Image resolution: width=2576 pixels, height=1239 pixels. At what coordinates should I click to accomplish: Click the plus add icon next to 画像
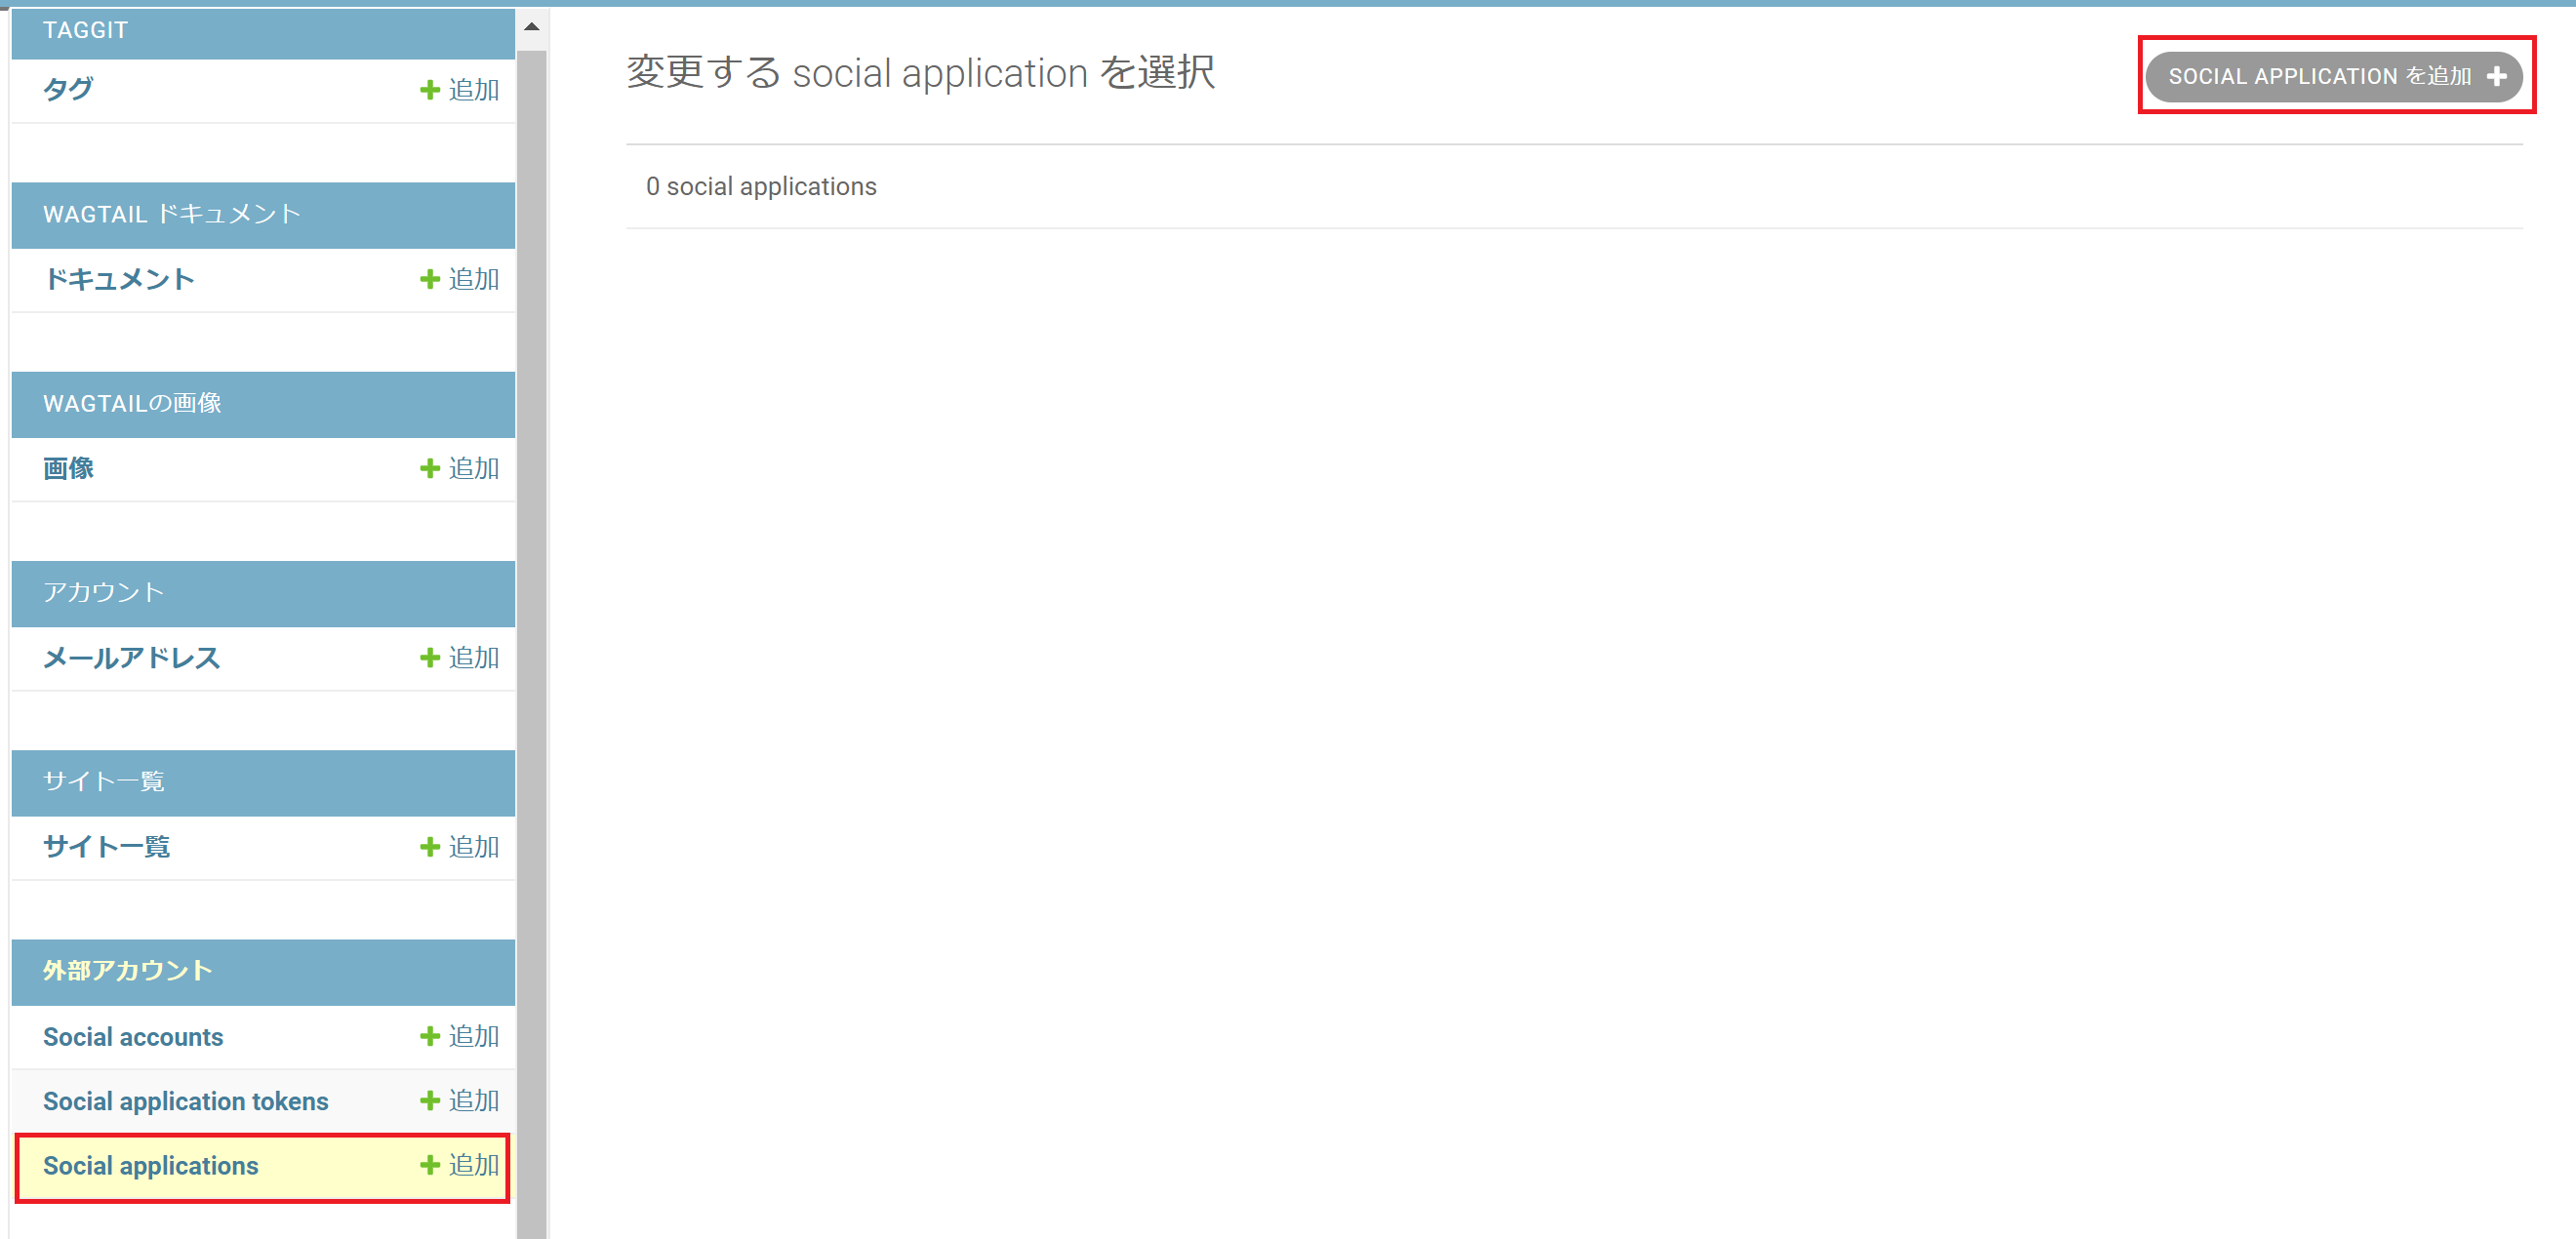tap(430, 468)
